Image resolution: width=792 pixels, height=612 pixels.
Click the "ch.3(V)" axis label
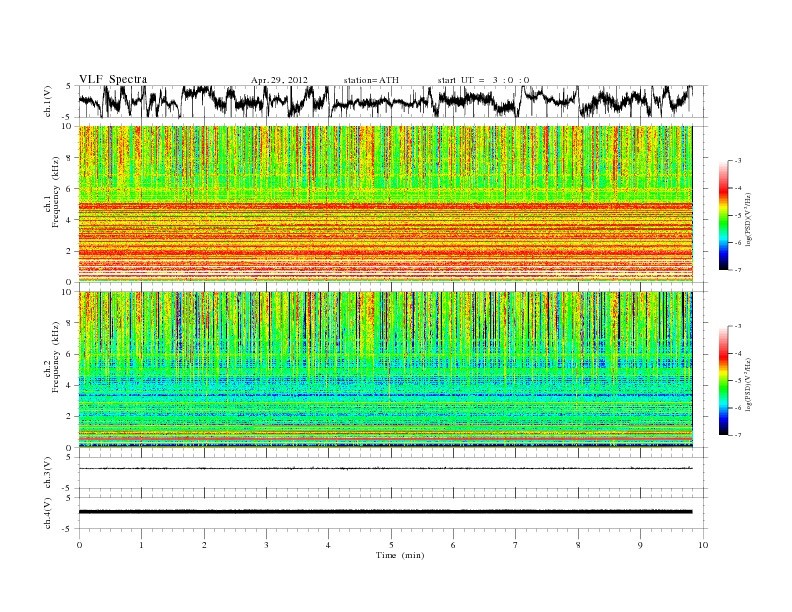48,473
